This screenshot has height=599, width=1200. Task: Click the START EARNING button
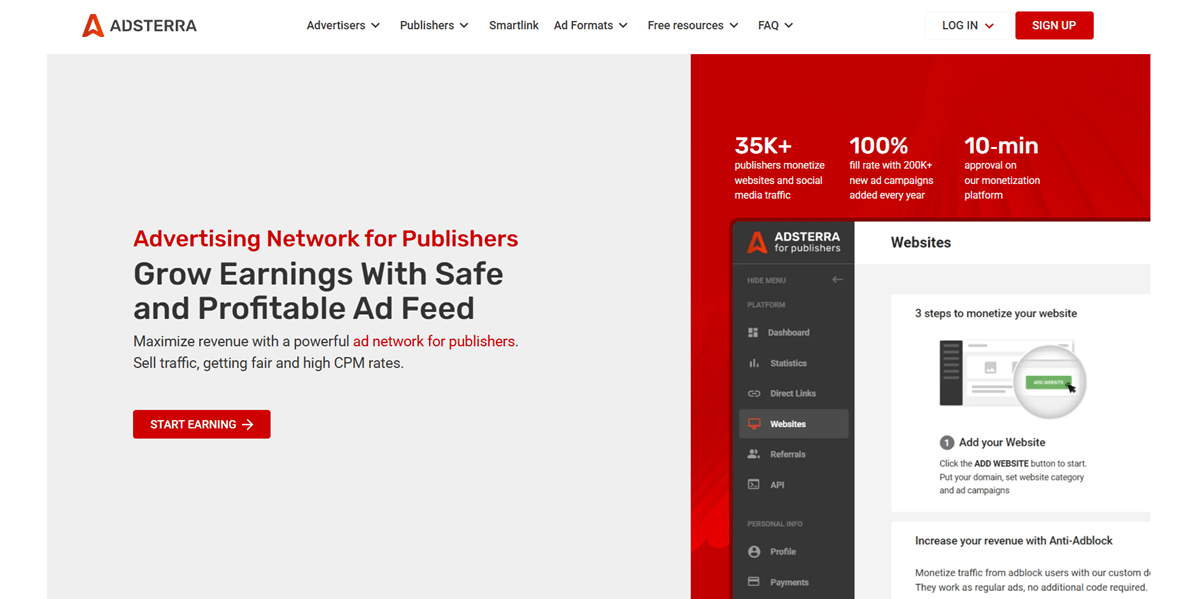[x=201, y=424]
